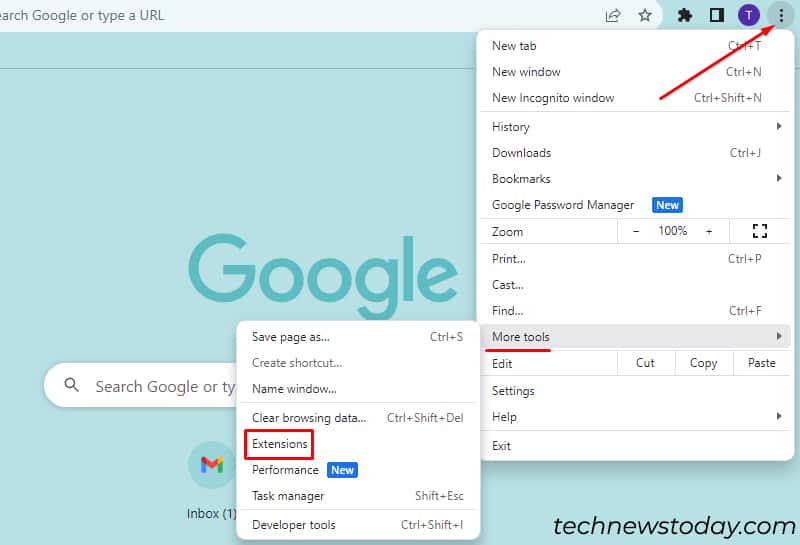
Task: Open the side panel icon
Action: [x=717, y=15]
